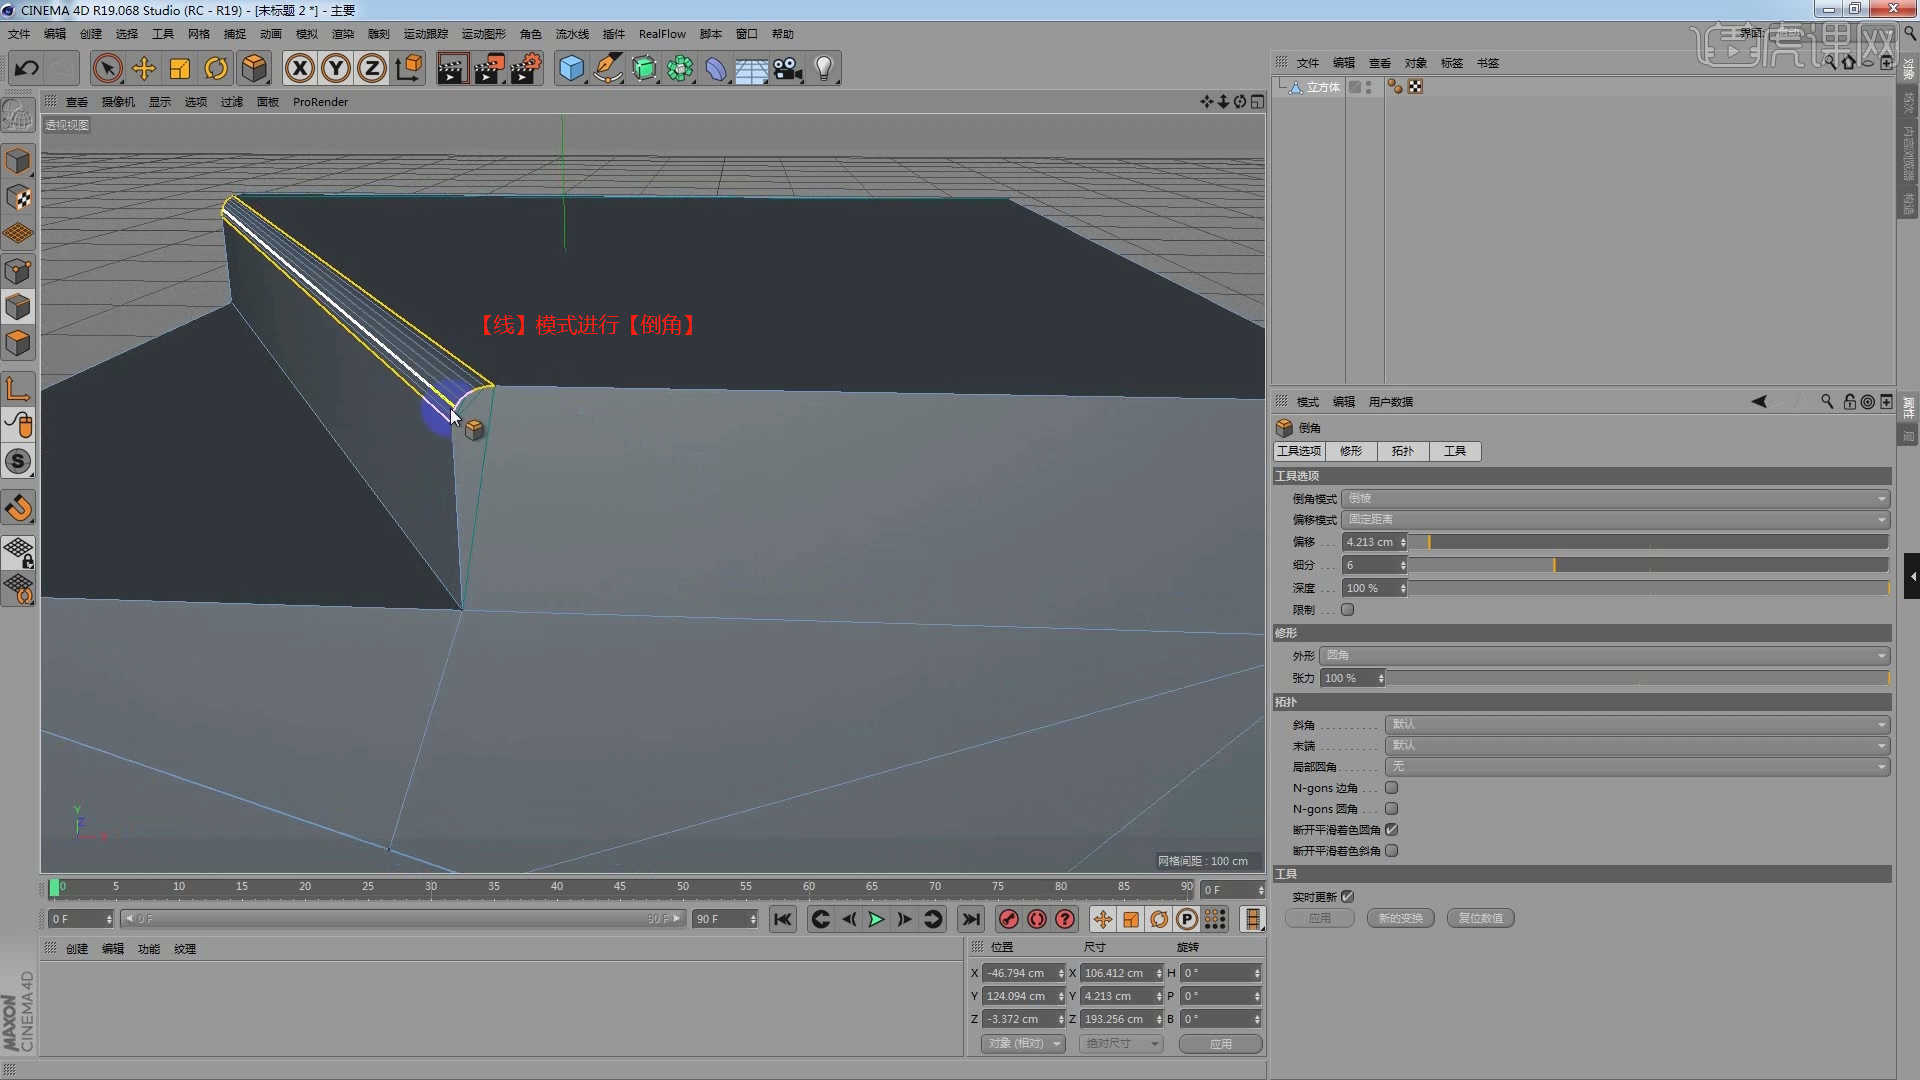Open the 末端 dropdown
The width and height of the screenshot is (1920, 1080).
click(1637, 745)
